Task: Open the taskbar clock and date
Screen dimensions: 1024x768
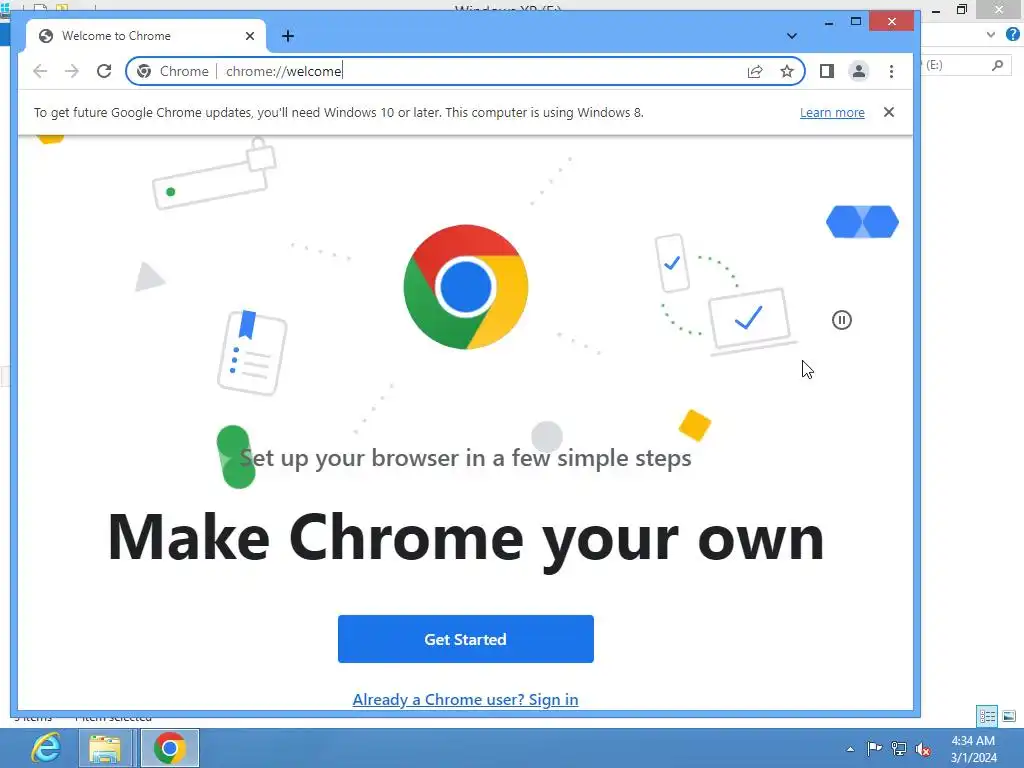Action: click(974, 748)
